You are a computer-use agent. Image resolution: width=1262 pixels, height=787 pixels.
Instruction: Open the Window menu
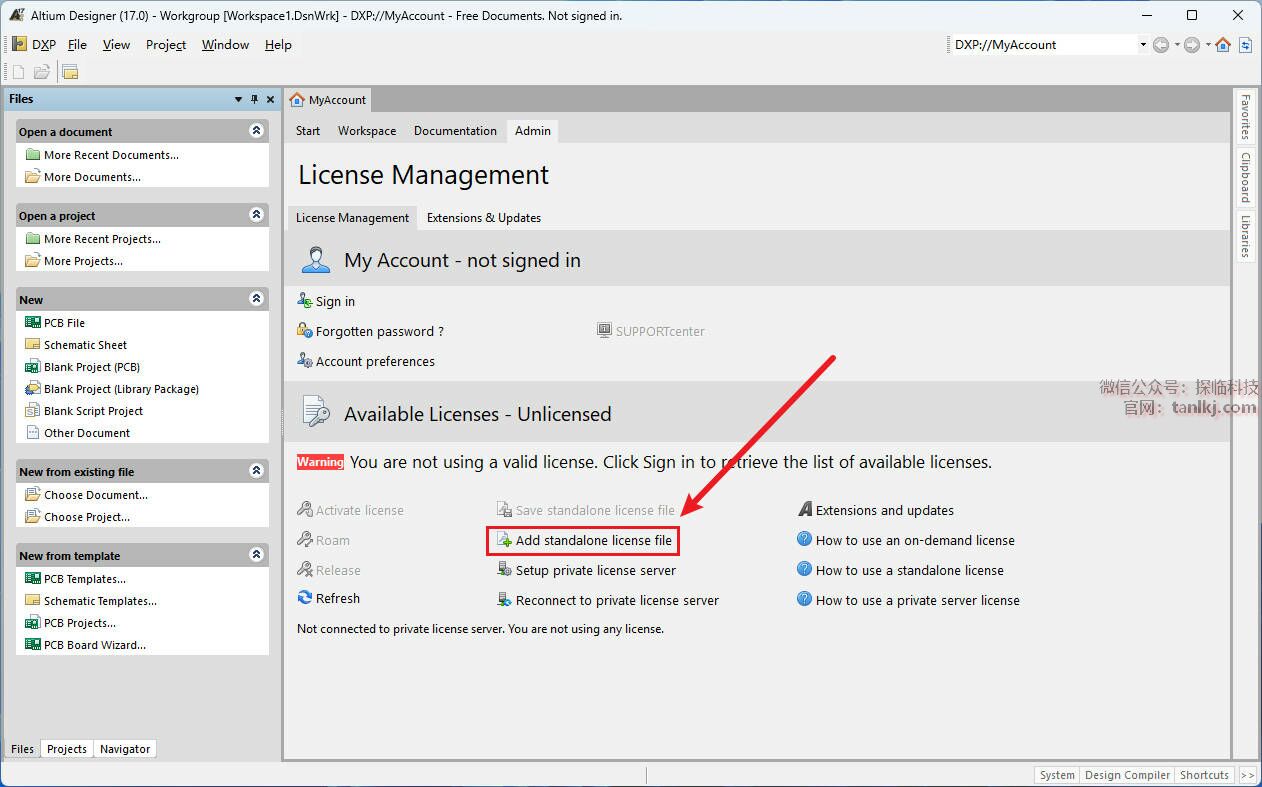point(225,45)
